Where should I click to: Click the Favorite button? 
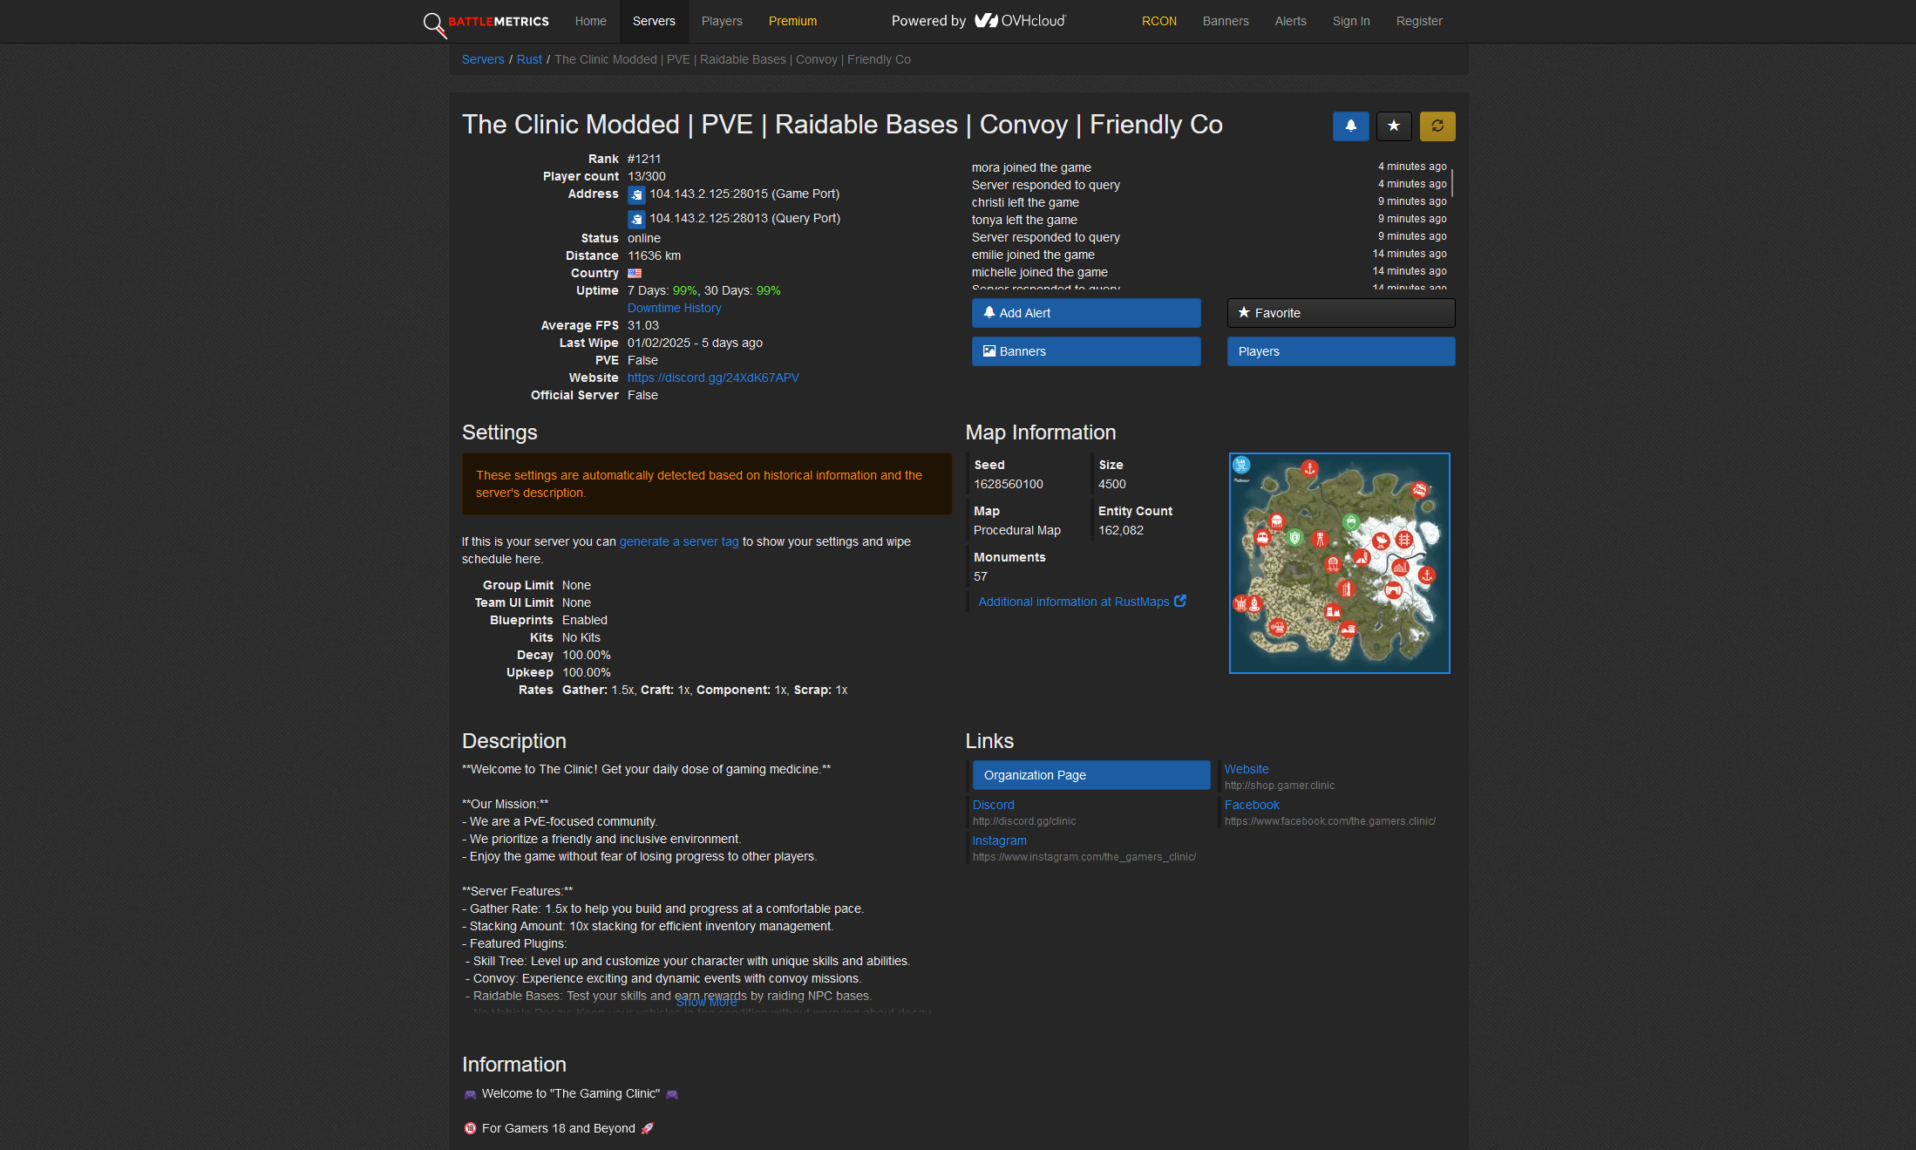[x=1341, y=313]
